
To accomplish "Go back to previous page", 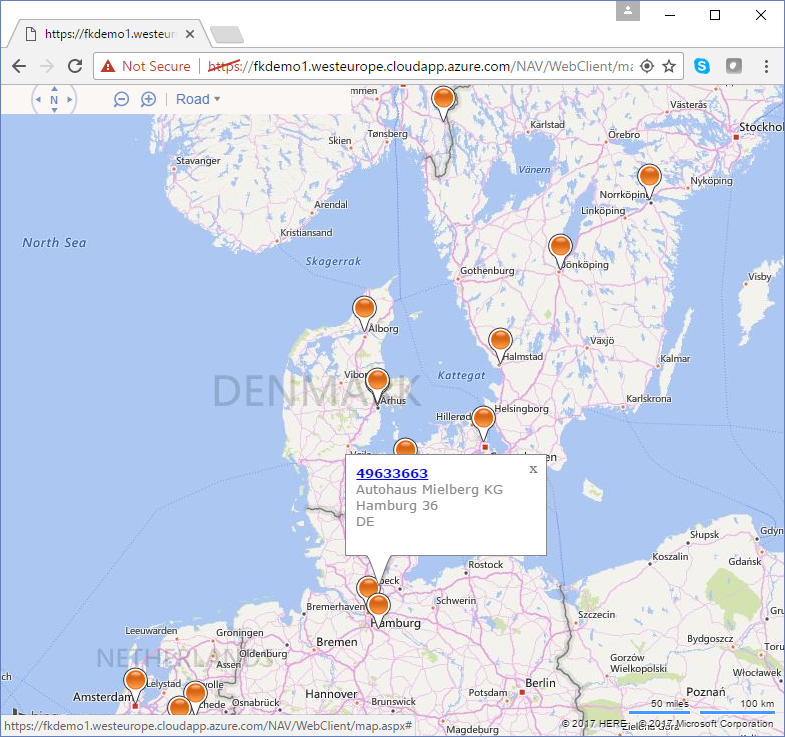I will click(x=19, y=66).
